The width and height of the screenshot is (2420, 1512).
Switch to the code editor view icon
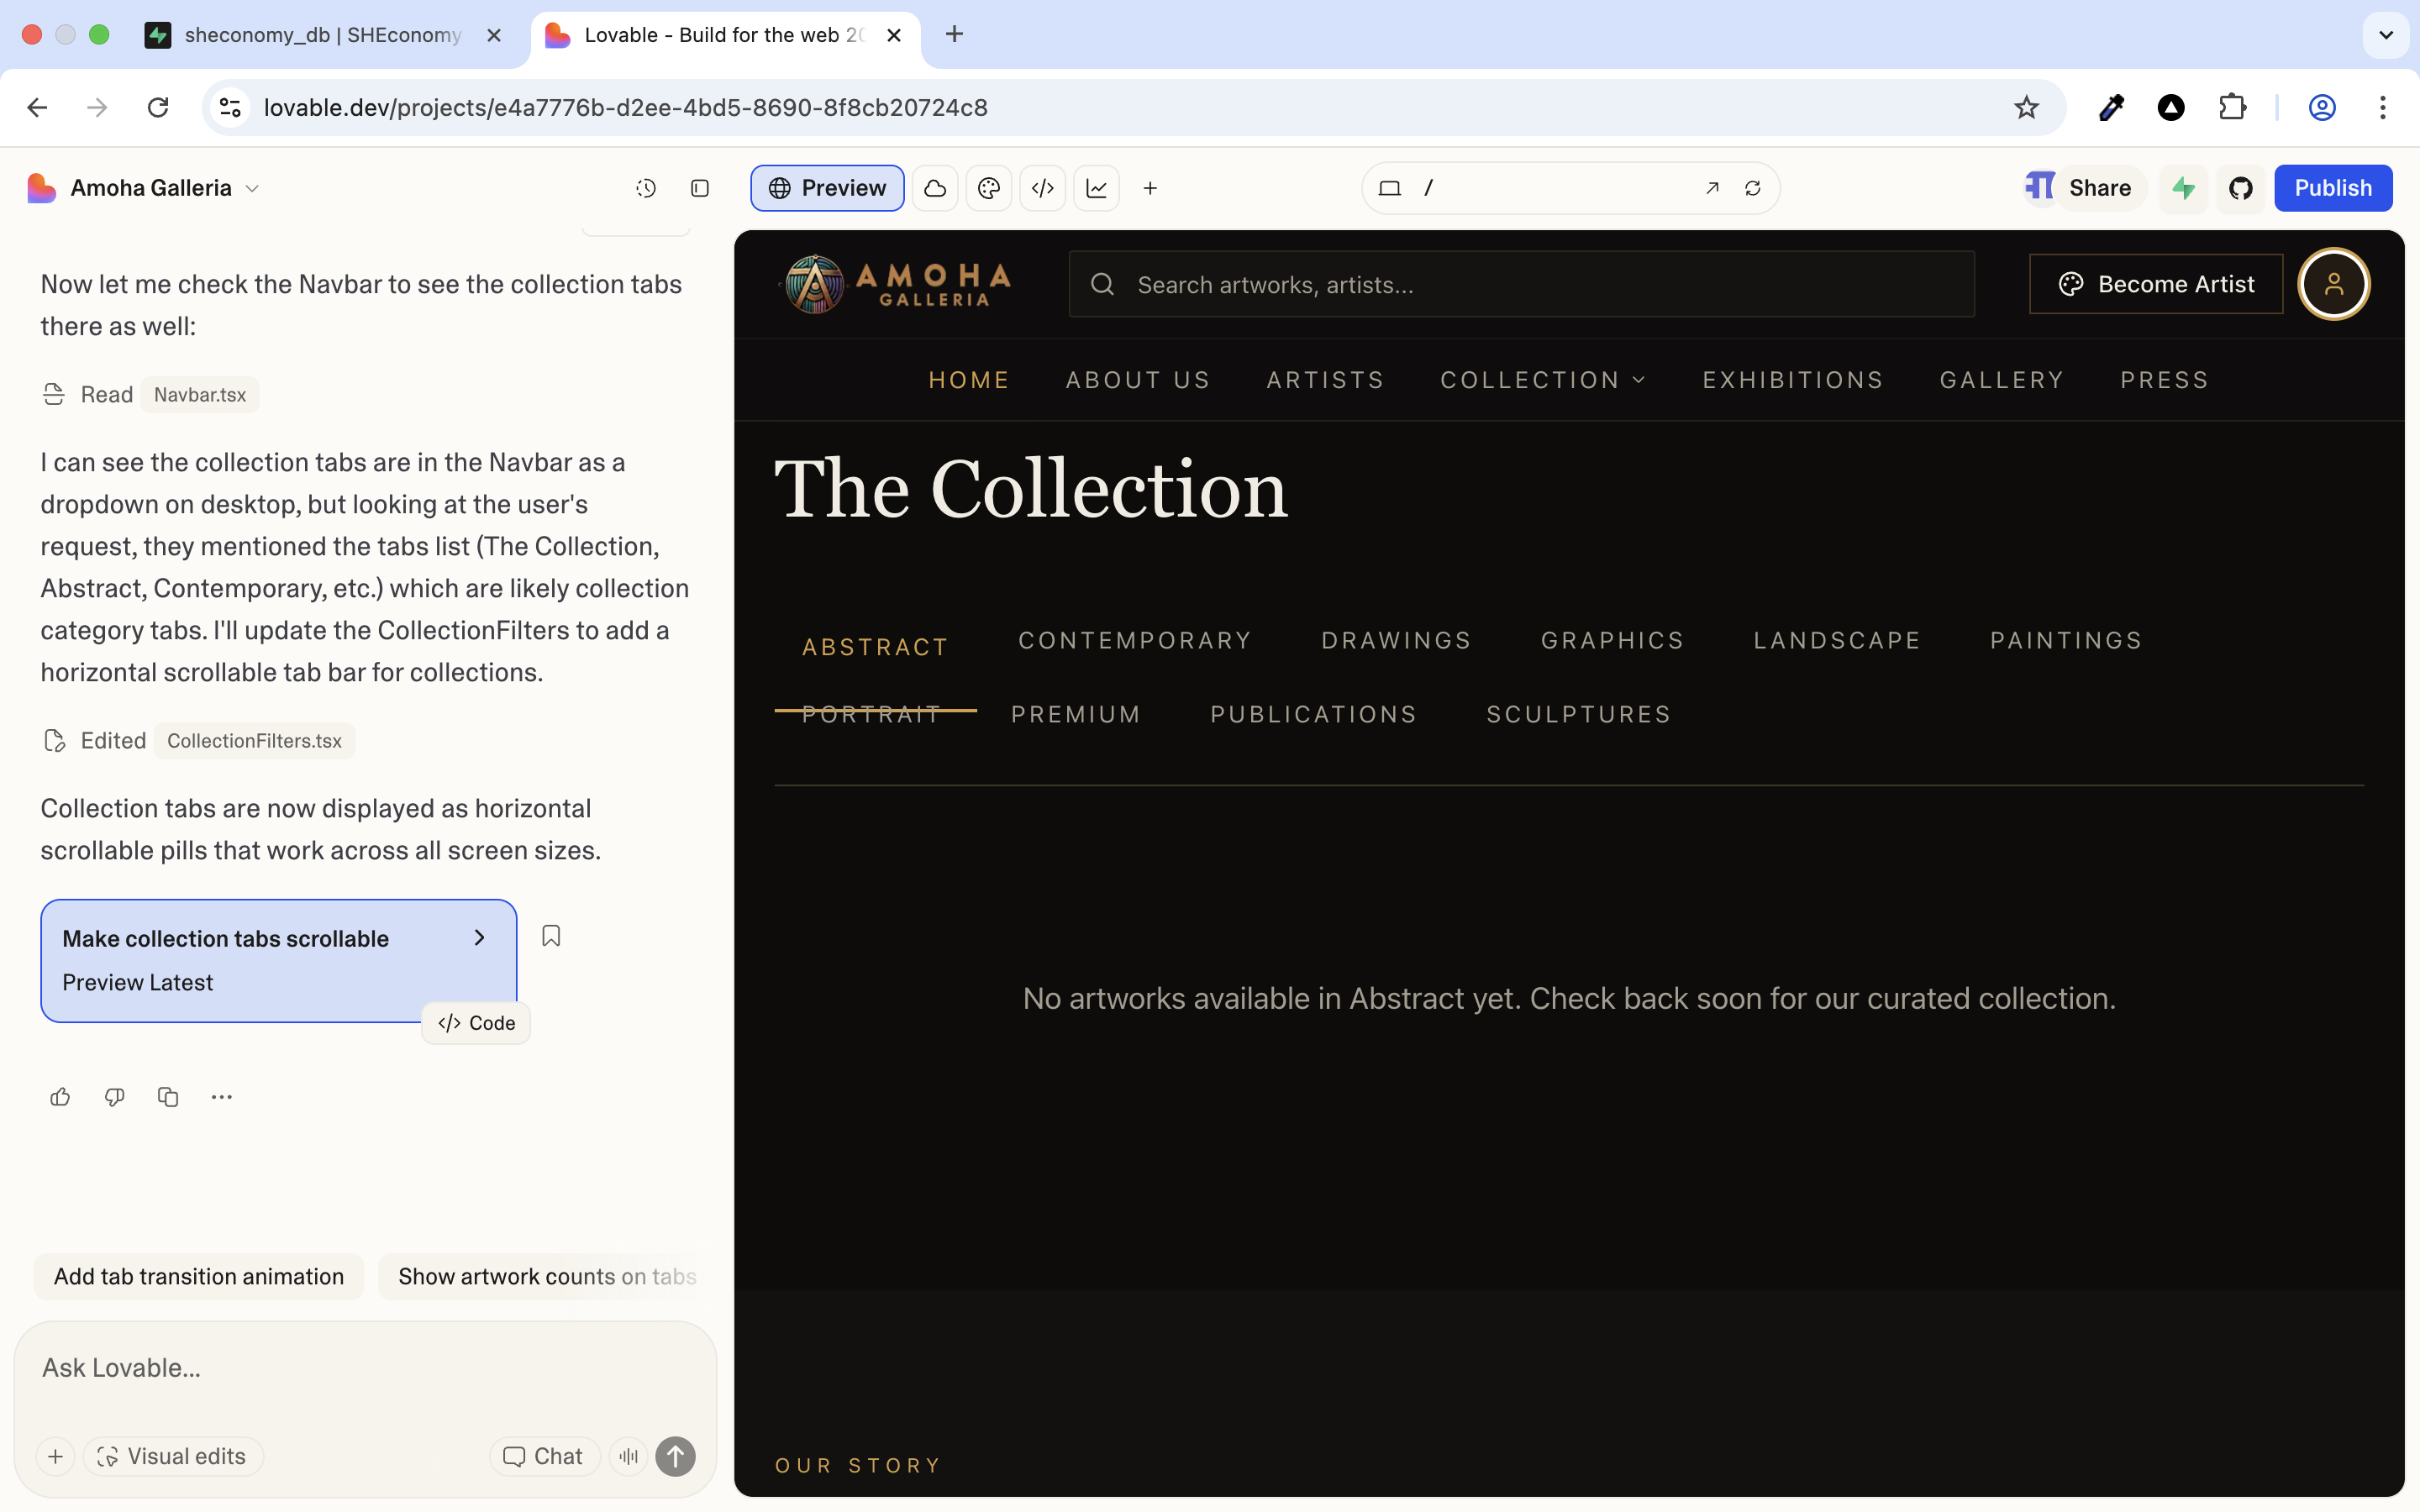click(1043, 188)
